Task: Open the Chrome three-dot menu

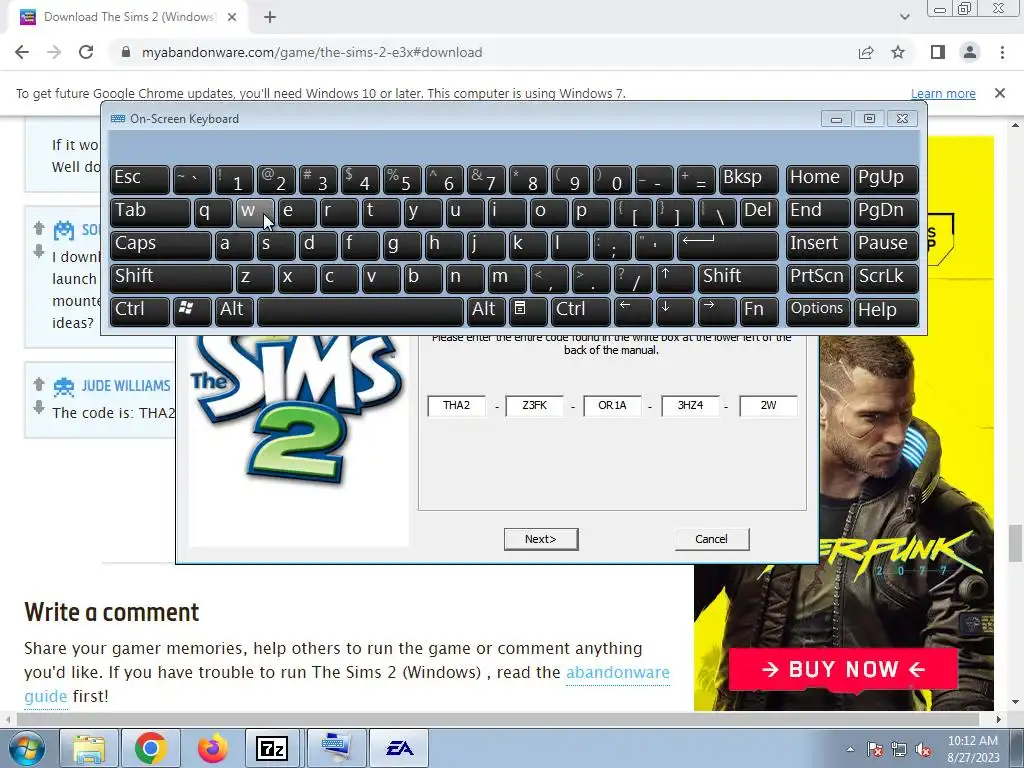Action: pos(1002,52)
